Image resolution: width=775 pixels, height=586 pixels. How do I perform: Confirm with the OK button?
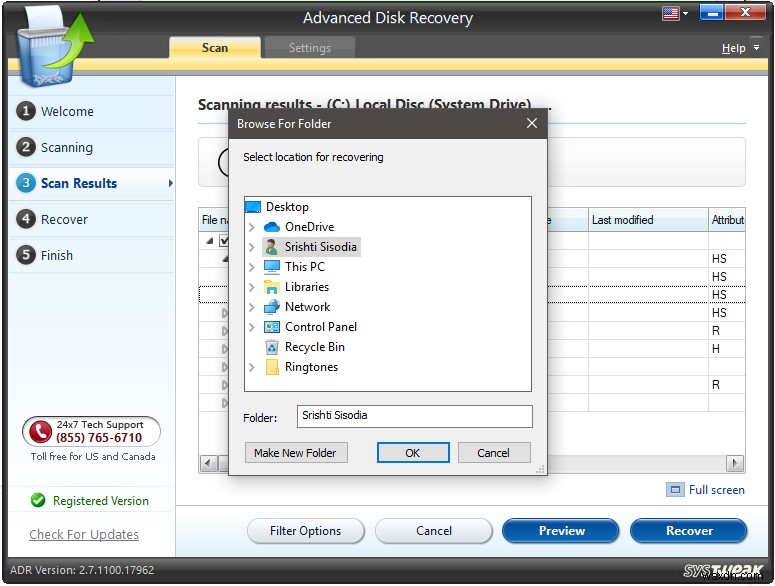pos(413,453)
